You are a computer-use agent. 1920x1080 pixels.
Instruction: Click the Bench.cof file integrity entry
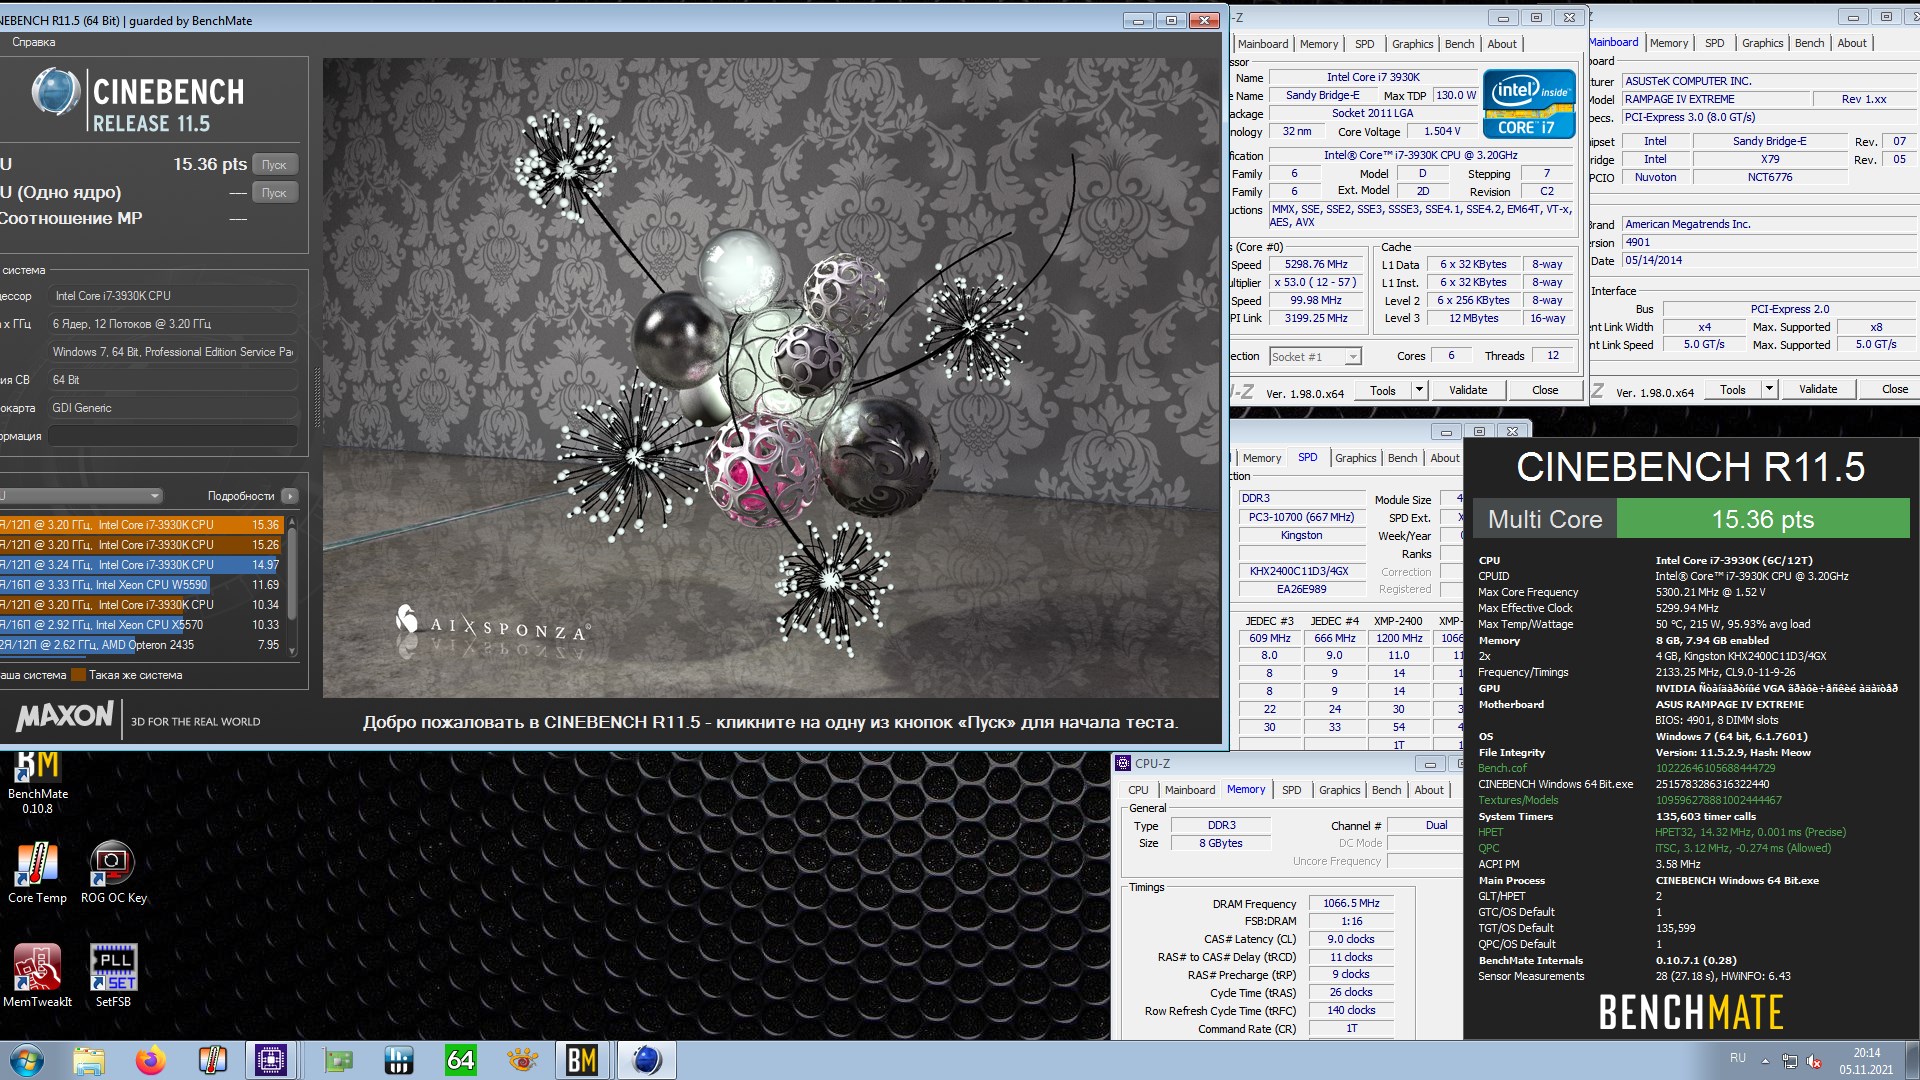(1502, 768)
